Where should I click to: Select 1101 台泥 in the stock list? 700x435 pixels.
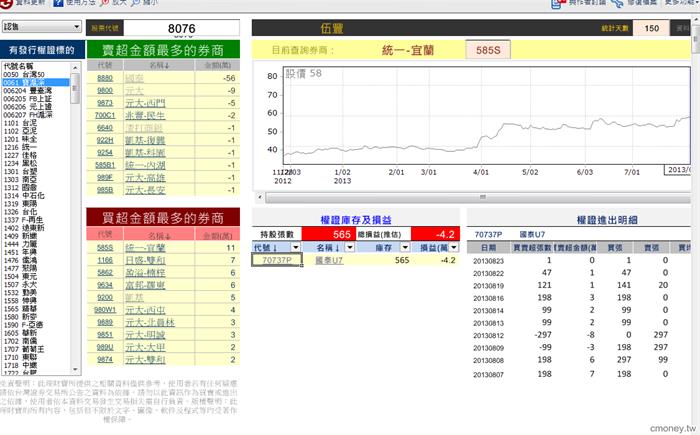21,123
